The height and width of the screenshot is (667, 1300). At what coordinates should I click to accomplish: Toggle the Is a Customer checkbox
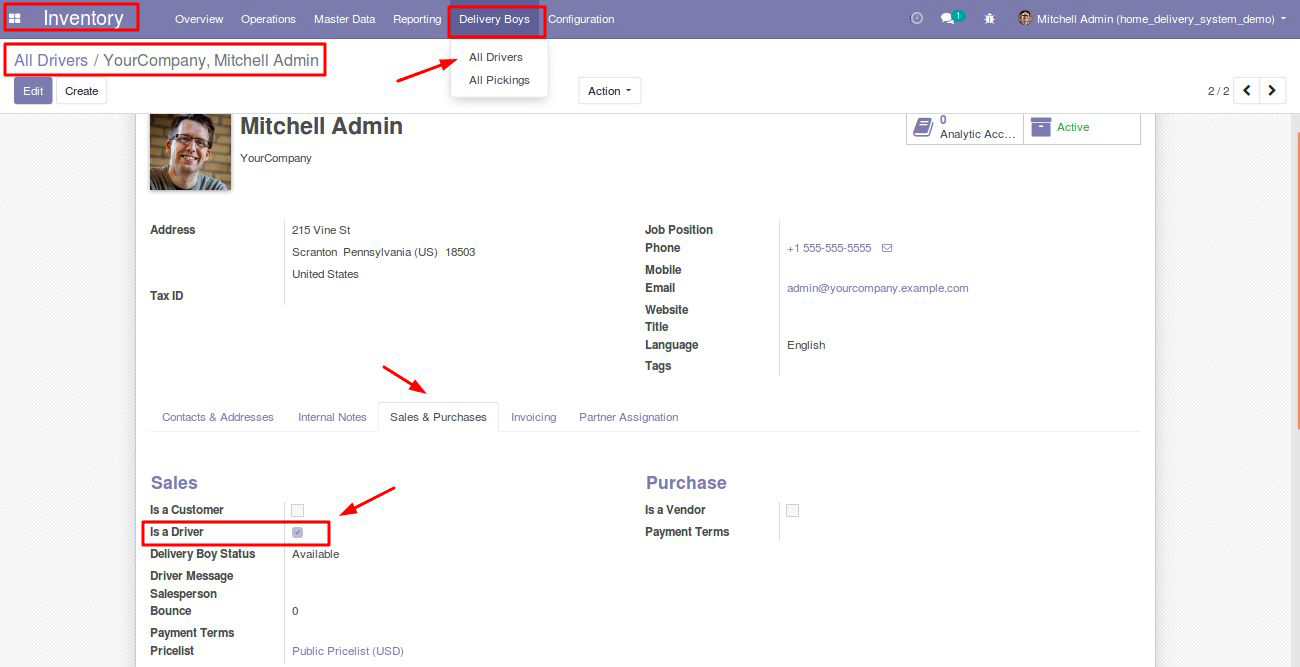(297, 510)
